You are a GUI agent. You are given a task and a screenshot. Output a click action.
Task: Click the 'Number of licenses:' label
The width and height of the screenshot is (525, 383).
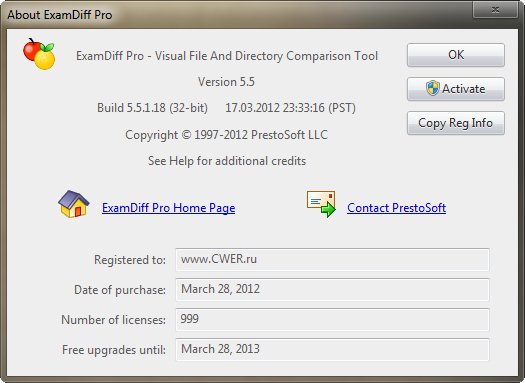[x=114, y=320]
